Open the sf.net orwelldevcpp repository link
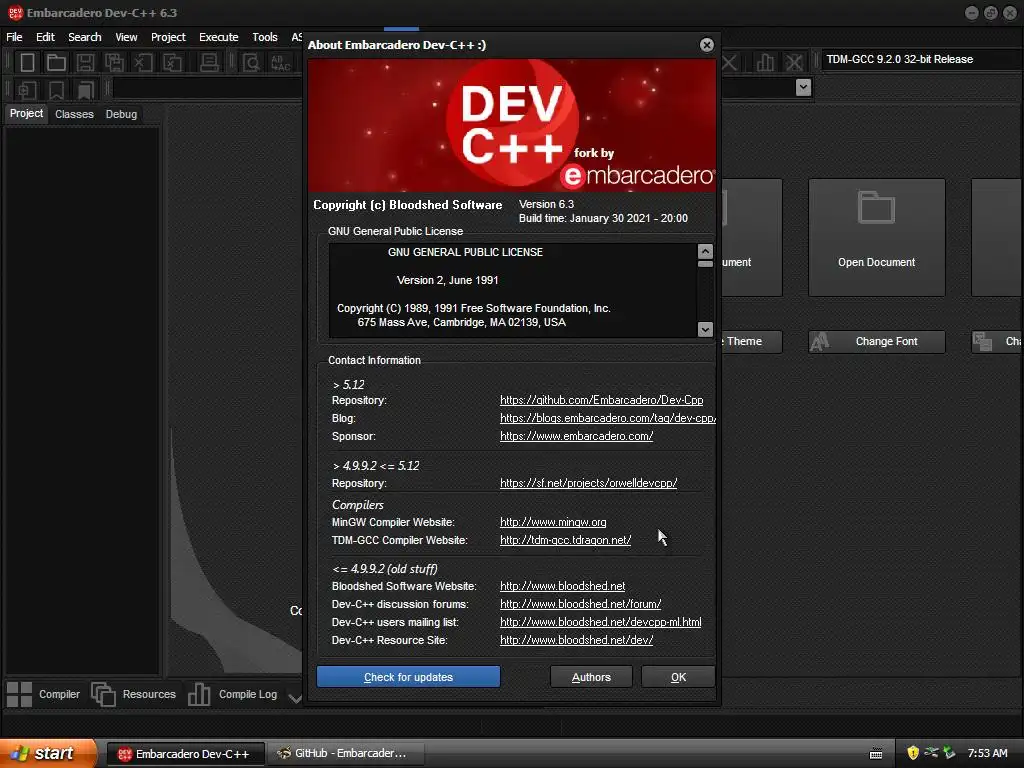Viewport: 1024px width, 768px height. 588,483
